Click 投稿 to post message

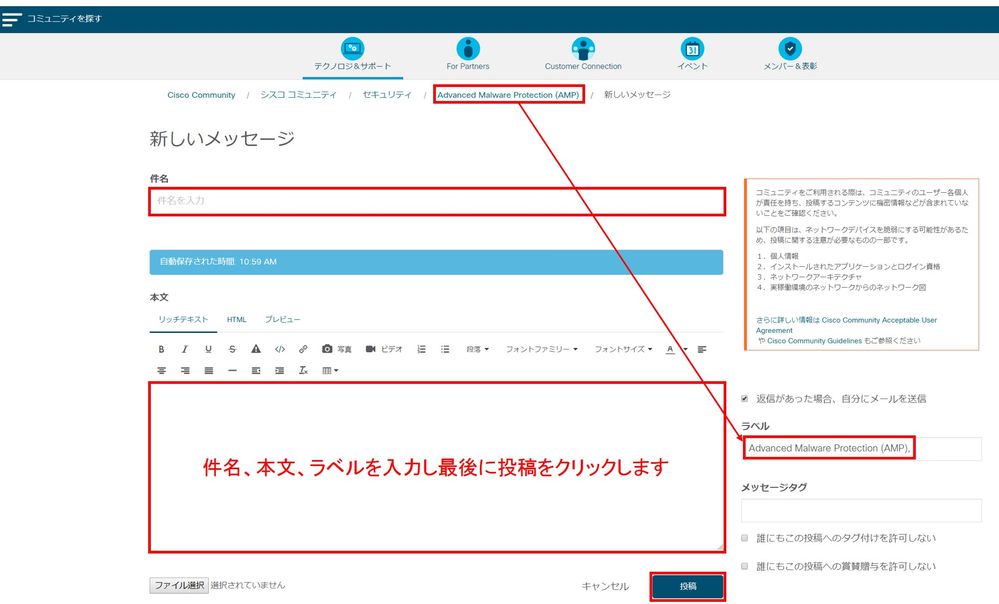687,587
